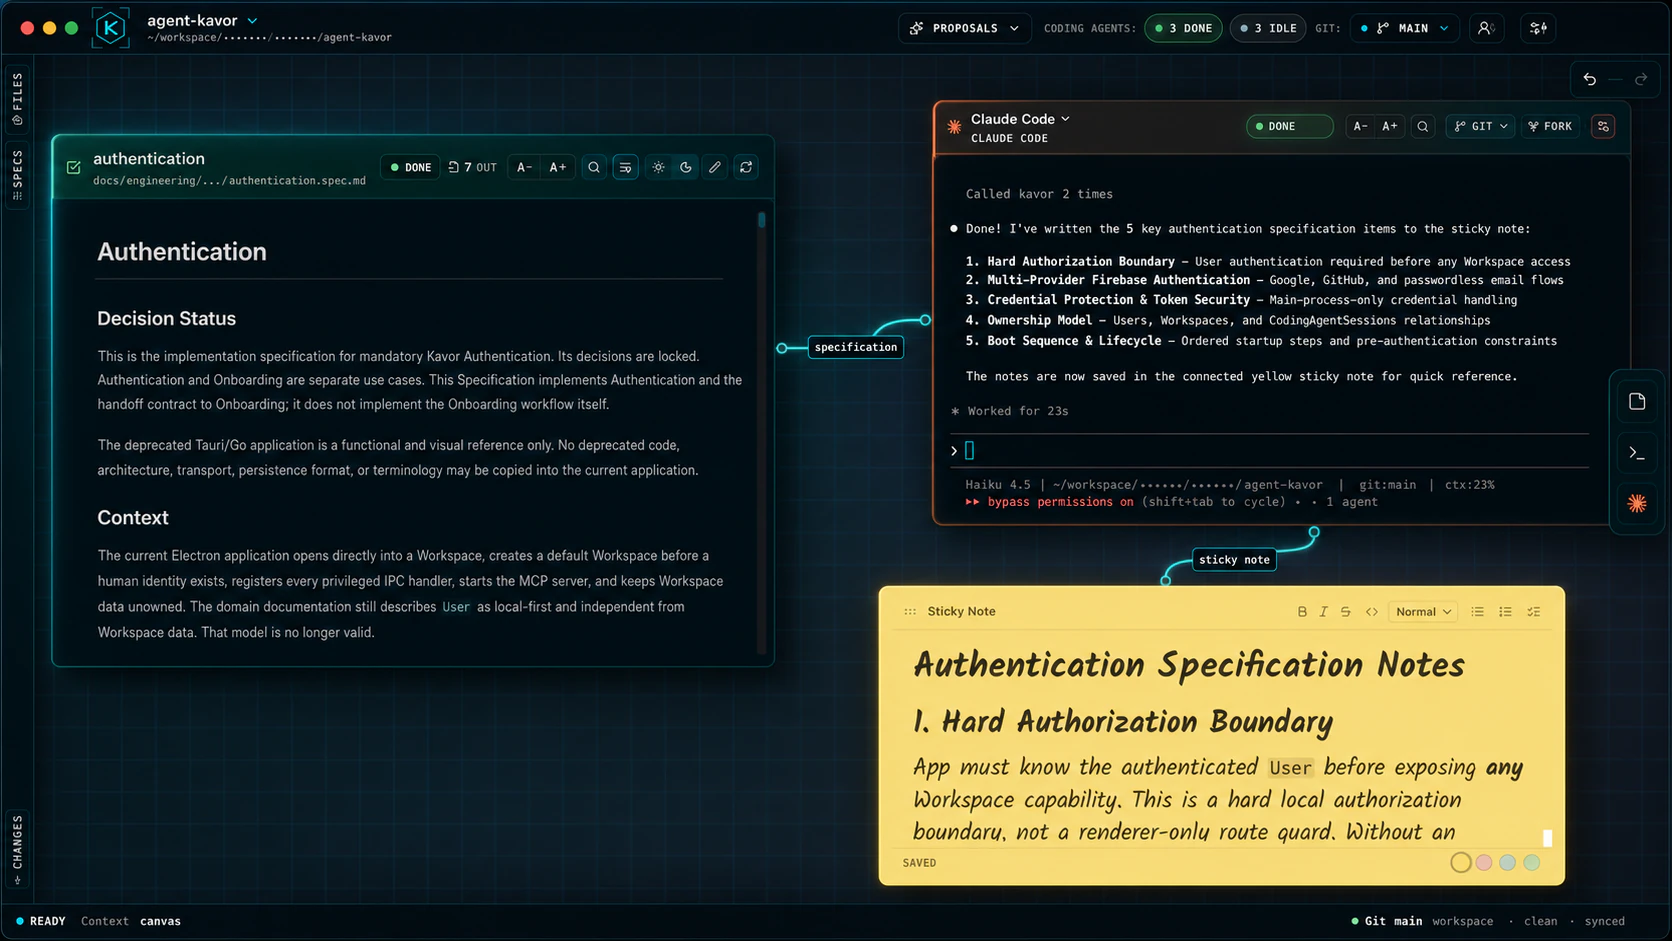Screen dimensions: 1672x941
Task: Open the GIT dropdown in Claude Code panel
Action: tap(1480, 127)
